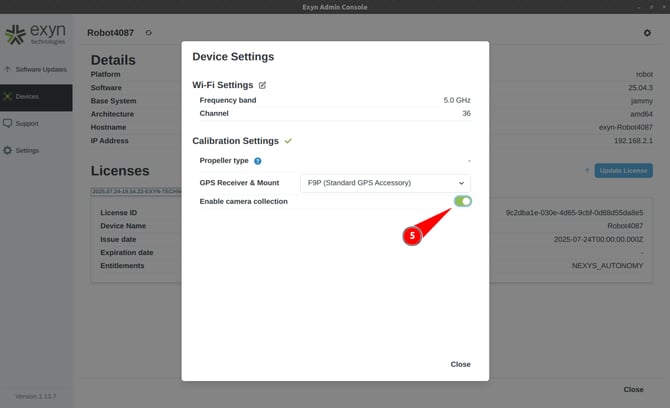The image size is (670, 408).
Task: Click the red number 5 callout marker
Action: (411, 236)
